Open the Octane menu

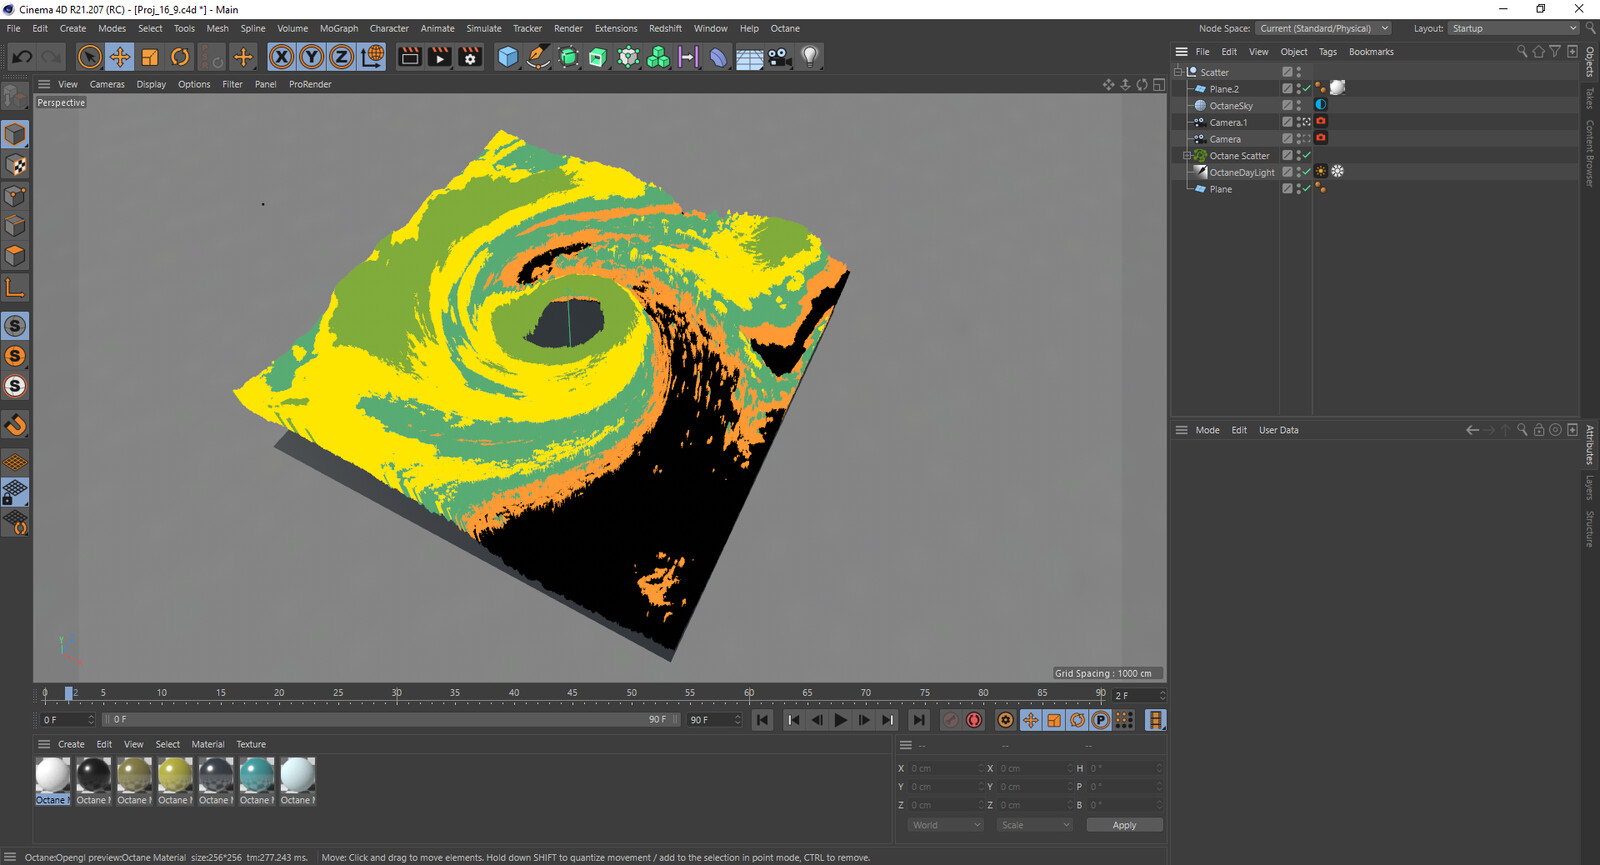pyautogui.click(x=785, y=28)
